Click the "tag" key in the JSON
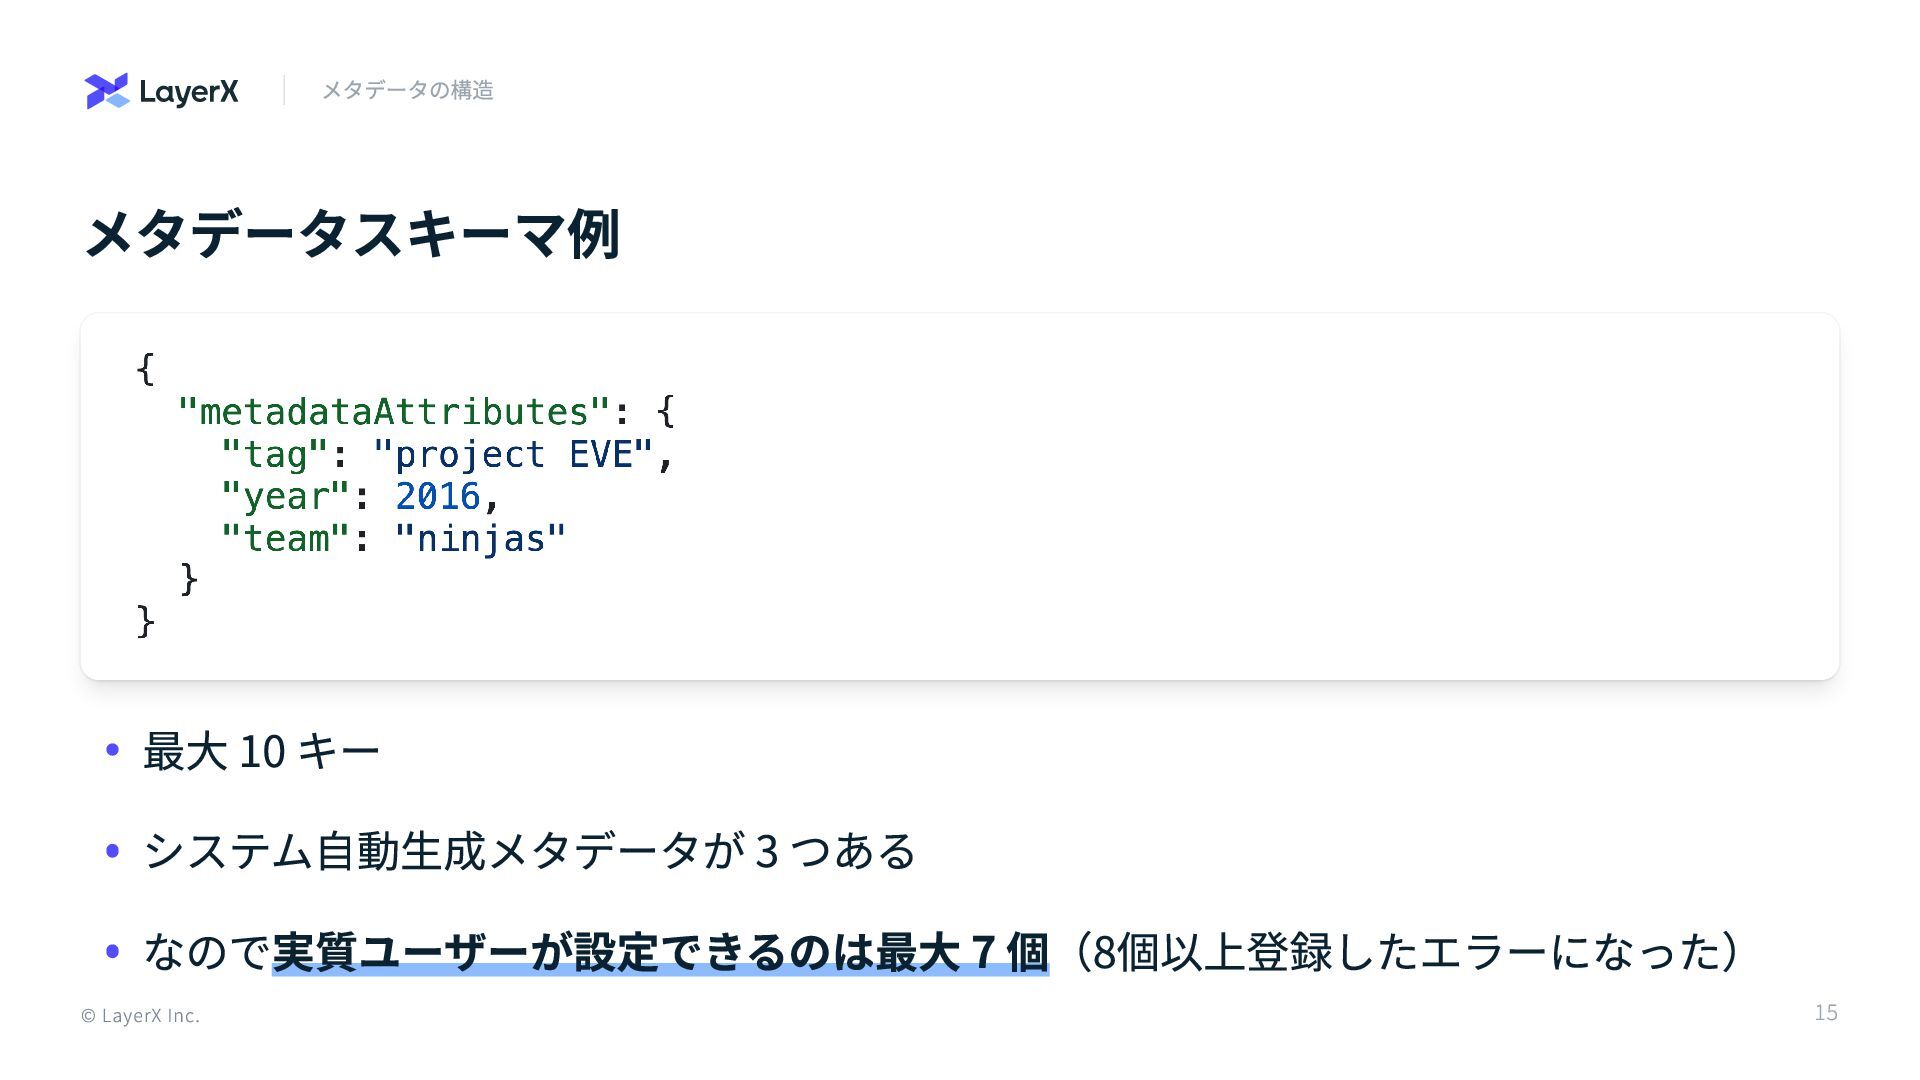This screenshot has width=1920, height=1080. pyautogui.click(x=274, y=455)
